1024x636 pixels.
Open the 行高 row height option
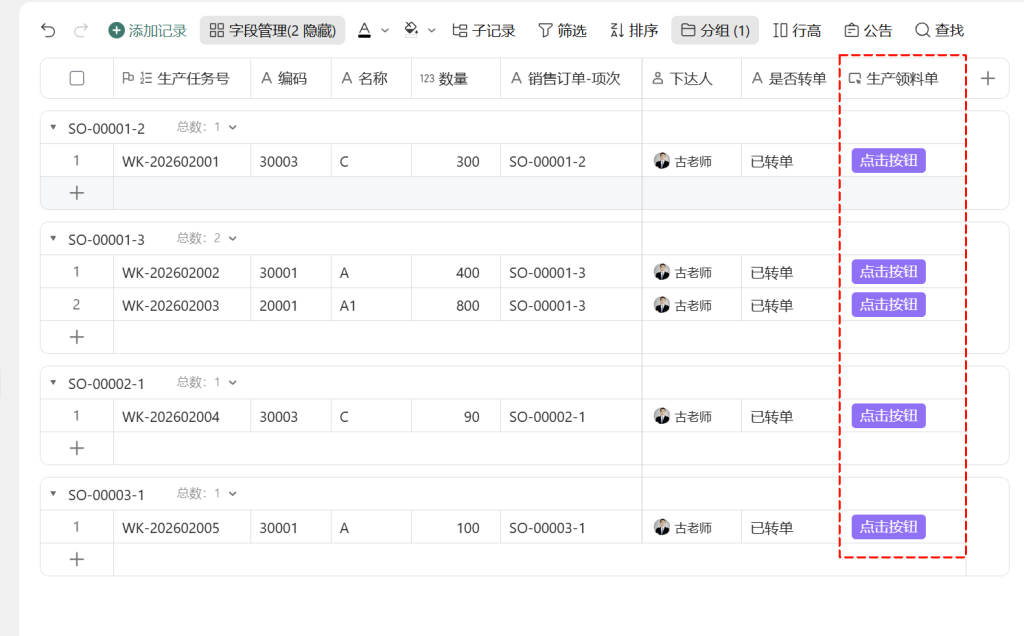coord(797,30)
